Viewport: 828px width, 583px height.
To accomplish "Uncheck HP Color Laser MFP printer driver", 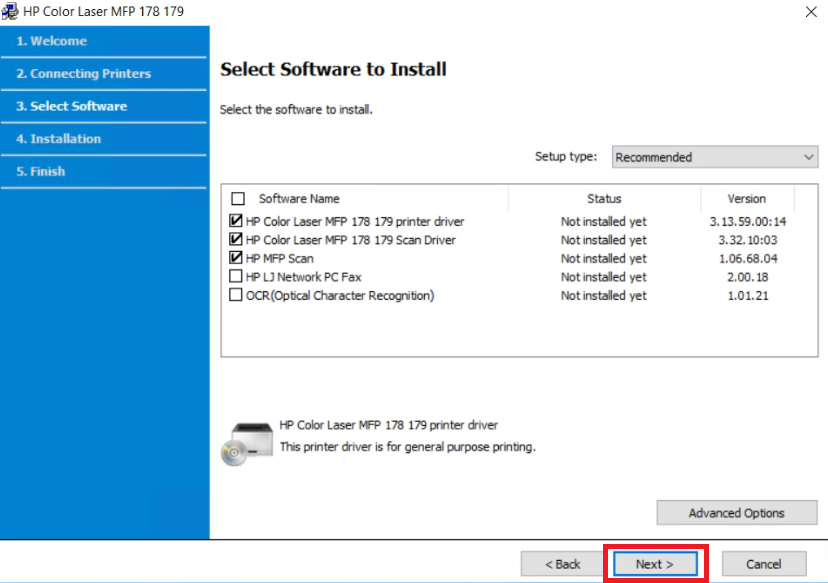I will click(x=236, y=220).
